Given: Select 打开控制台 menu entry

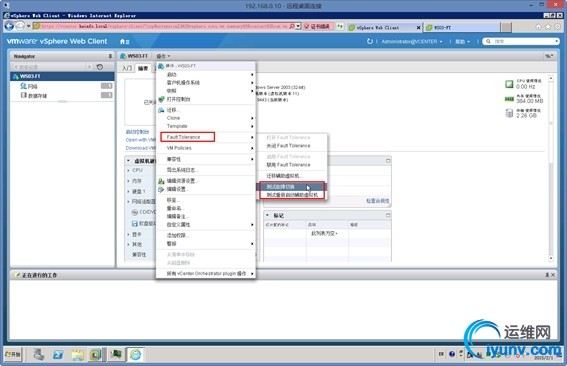Looking at the screenshot, I should coord(206,99).
